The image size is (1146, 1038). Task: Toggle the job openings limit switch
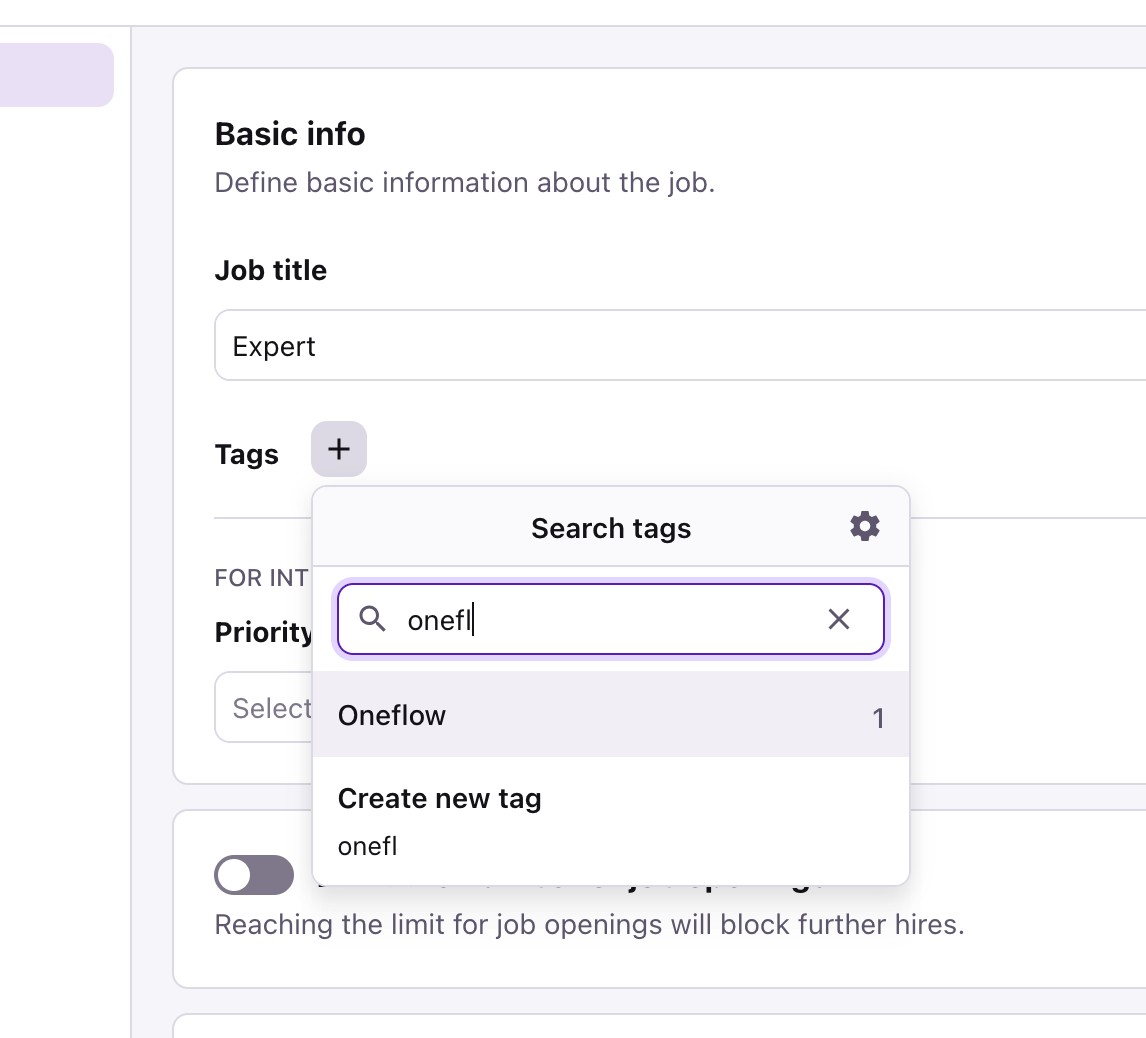[254, 875]
